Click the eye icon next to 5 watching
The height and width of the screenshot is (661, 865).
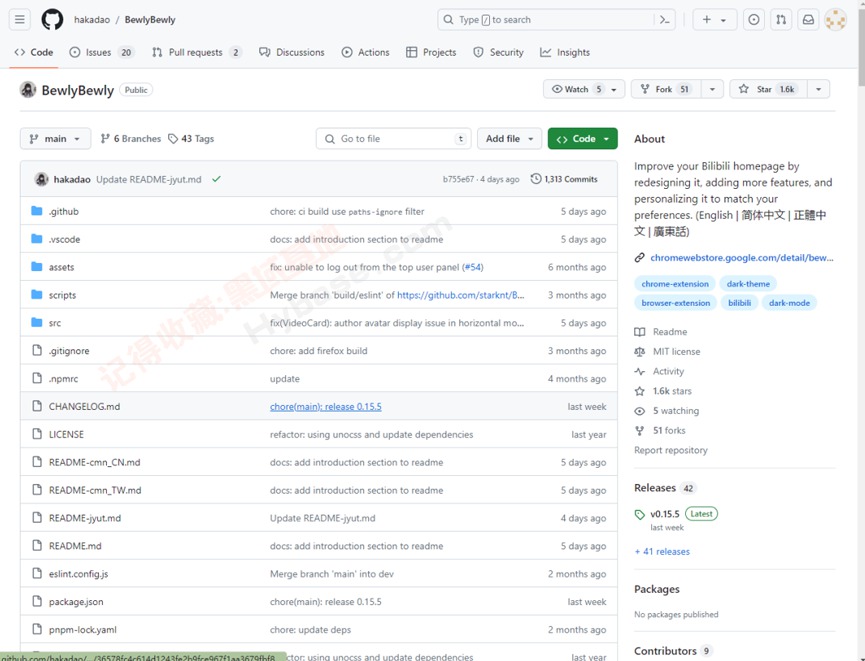click(x=639, y=411)
